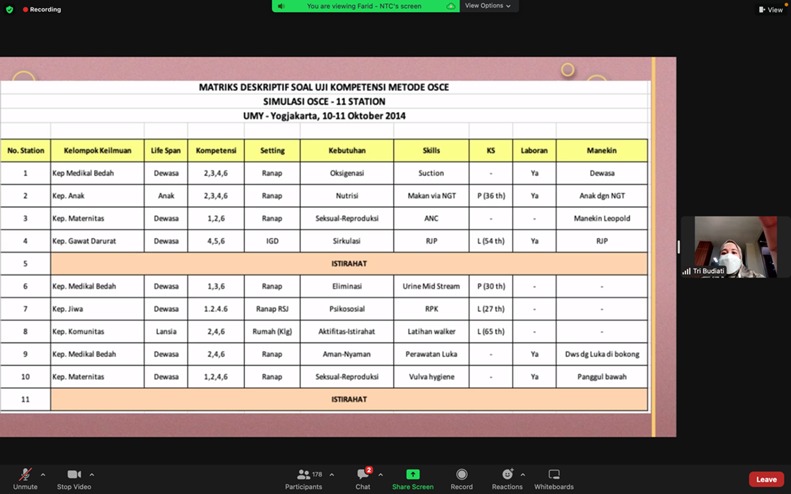Screen dimensions: 791x494
Task: Open the View layout menu
Action: click(x=770, y=9)
